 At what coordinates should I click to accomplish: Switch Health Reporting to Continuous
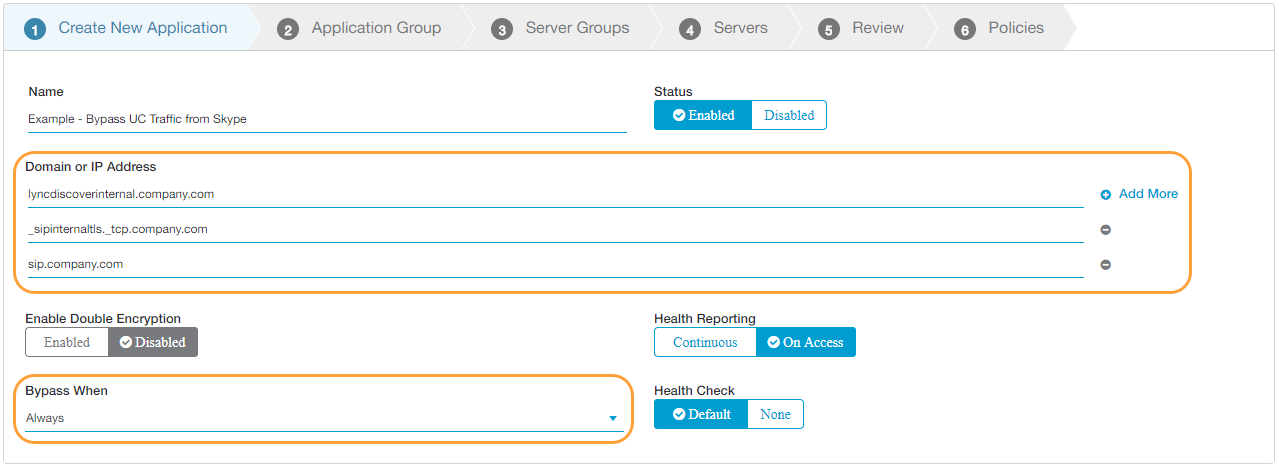[705, 342]
